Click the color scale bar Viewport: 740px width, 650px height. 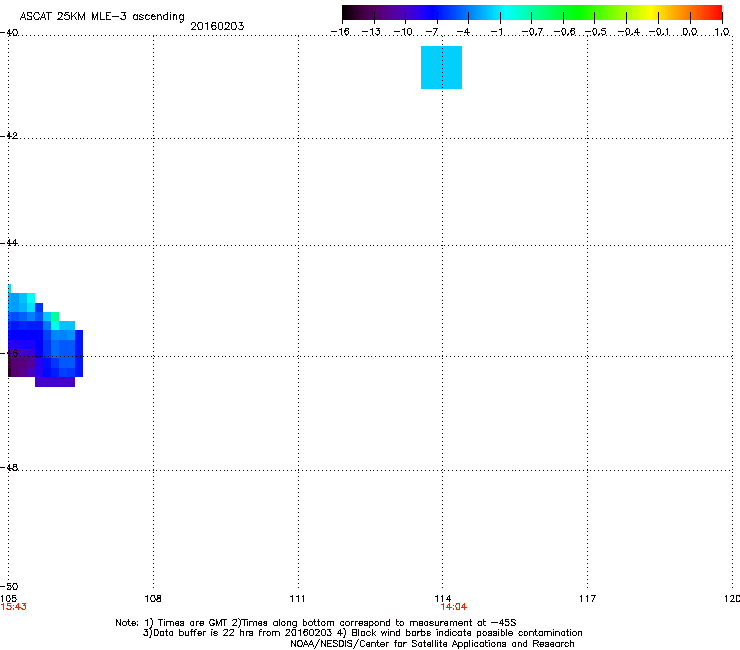point(532,12)
